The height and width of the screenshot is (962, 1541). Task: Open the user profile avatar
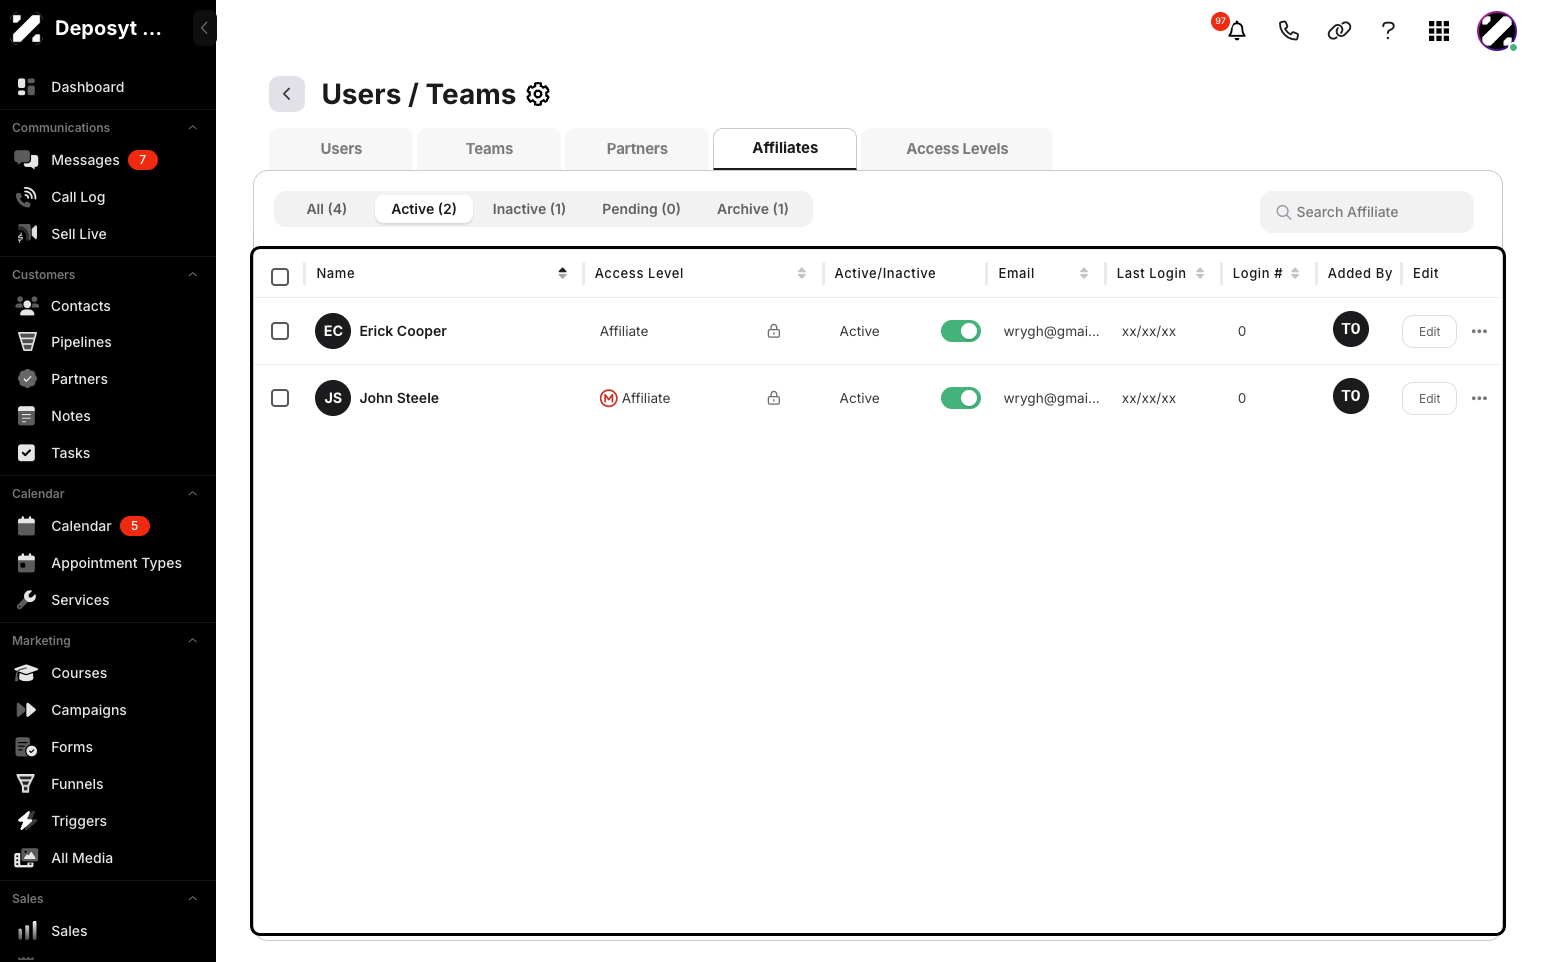[1497, 31]
